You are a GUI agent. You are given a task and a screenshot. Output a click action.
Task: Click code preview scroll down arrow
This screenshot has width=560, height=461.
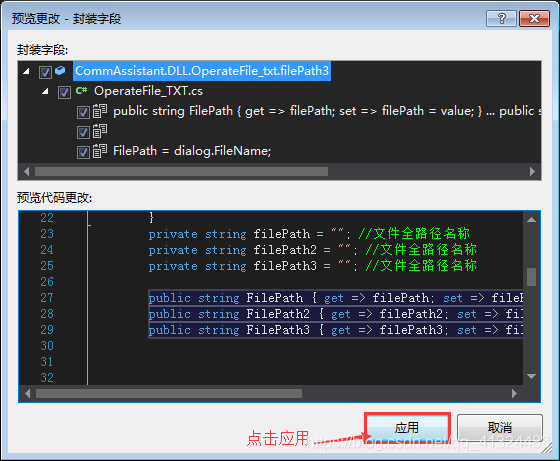[531, 376]
